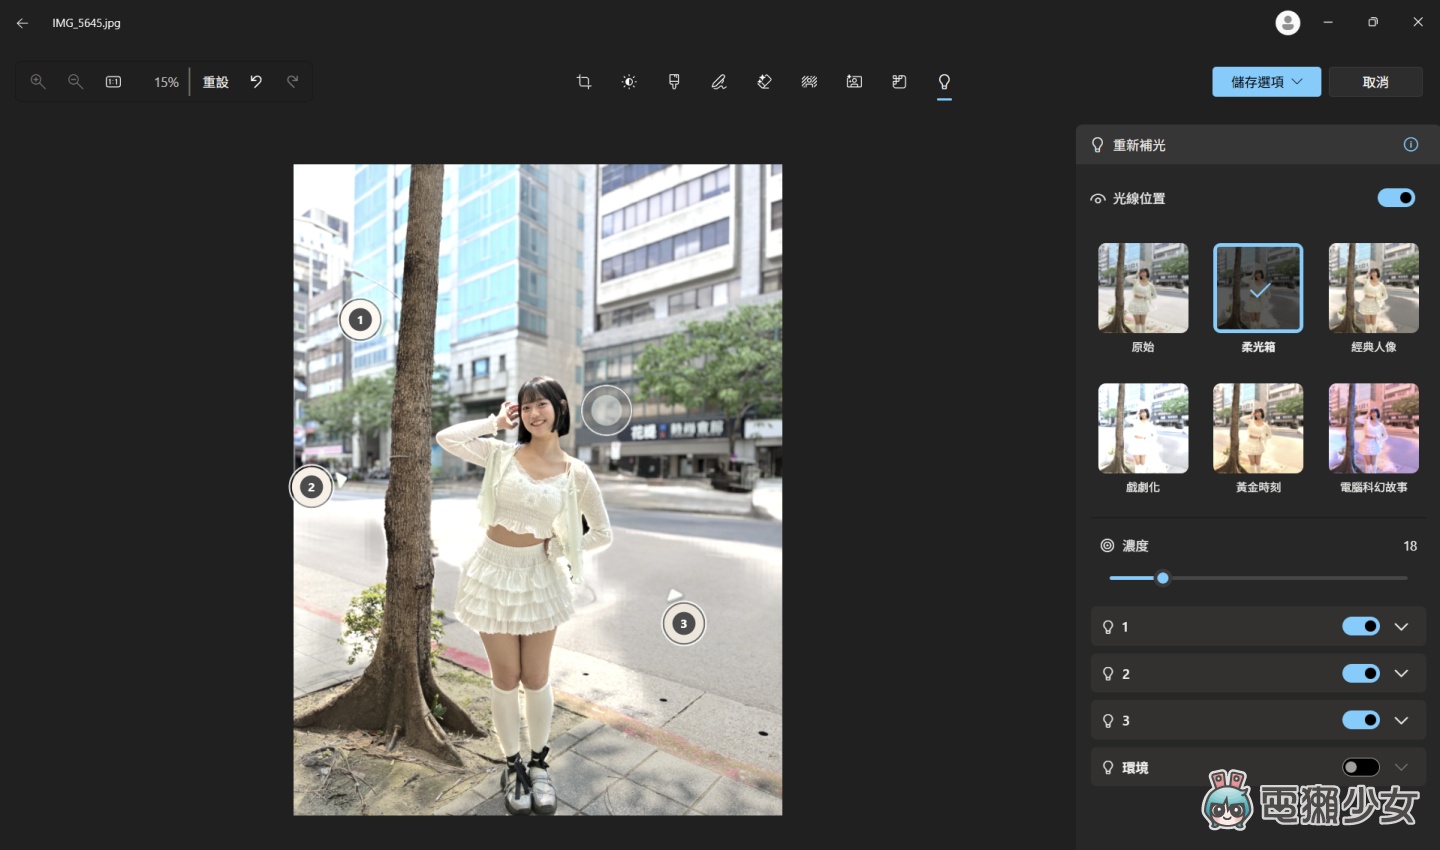Click the focus point circle near face
Viewport: 1440px width, 850px height.
(x=606, y=410)
